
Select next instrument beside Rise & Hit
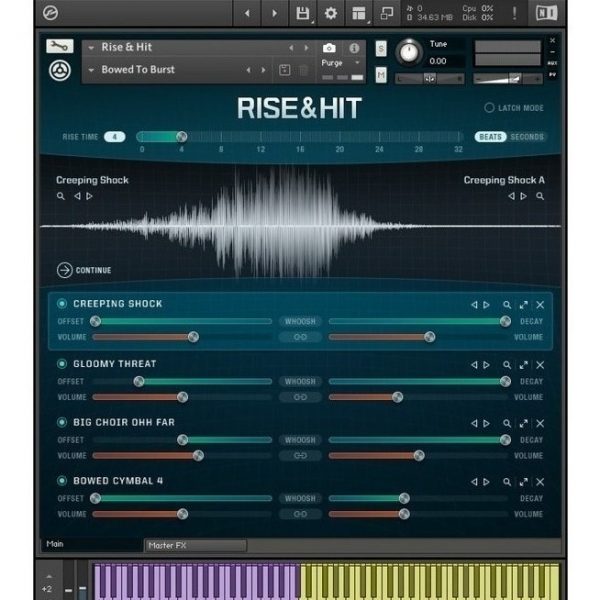click(306, 48)
